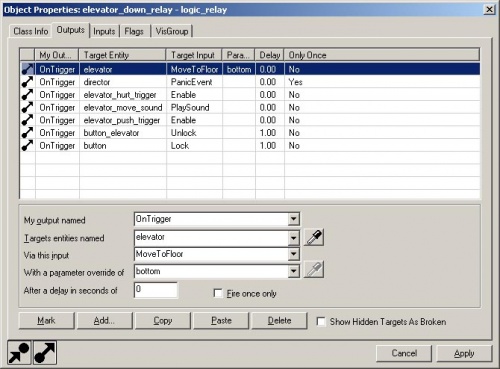Image resolution: width=500 pixels, height=369 pixels.
Task: Click the incoming-arrow icon at bottom left
Action: pyautogui.click(x=19, y=352)
